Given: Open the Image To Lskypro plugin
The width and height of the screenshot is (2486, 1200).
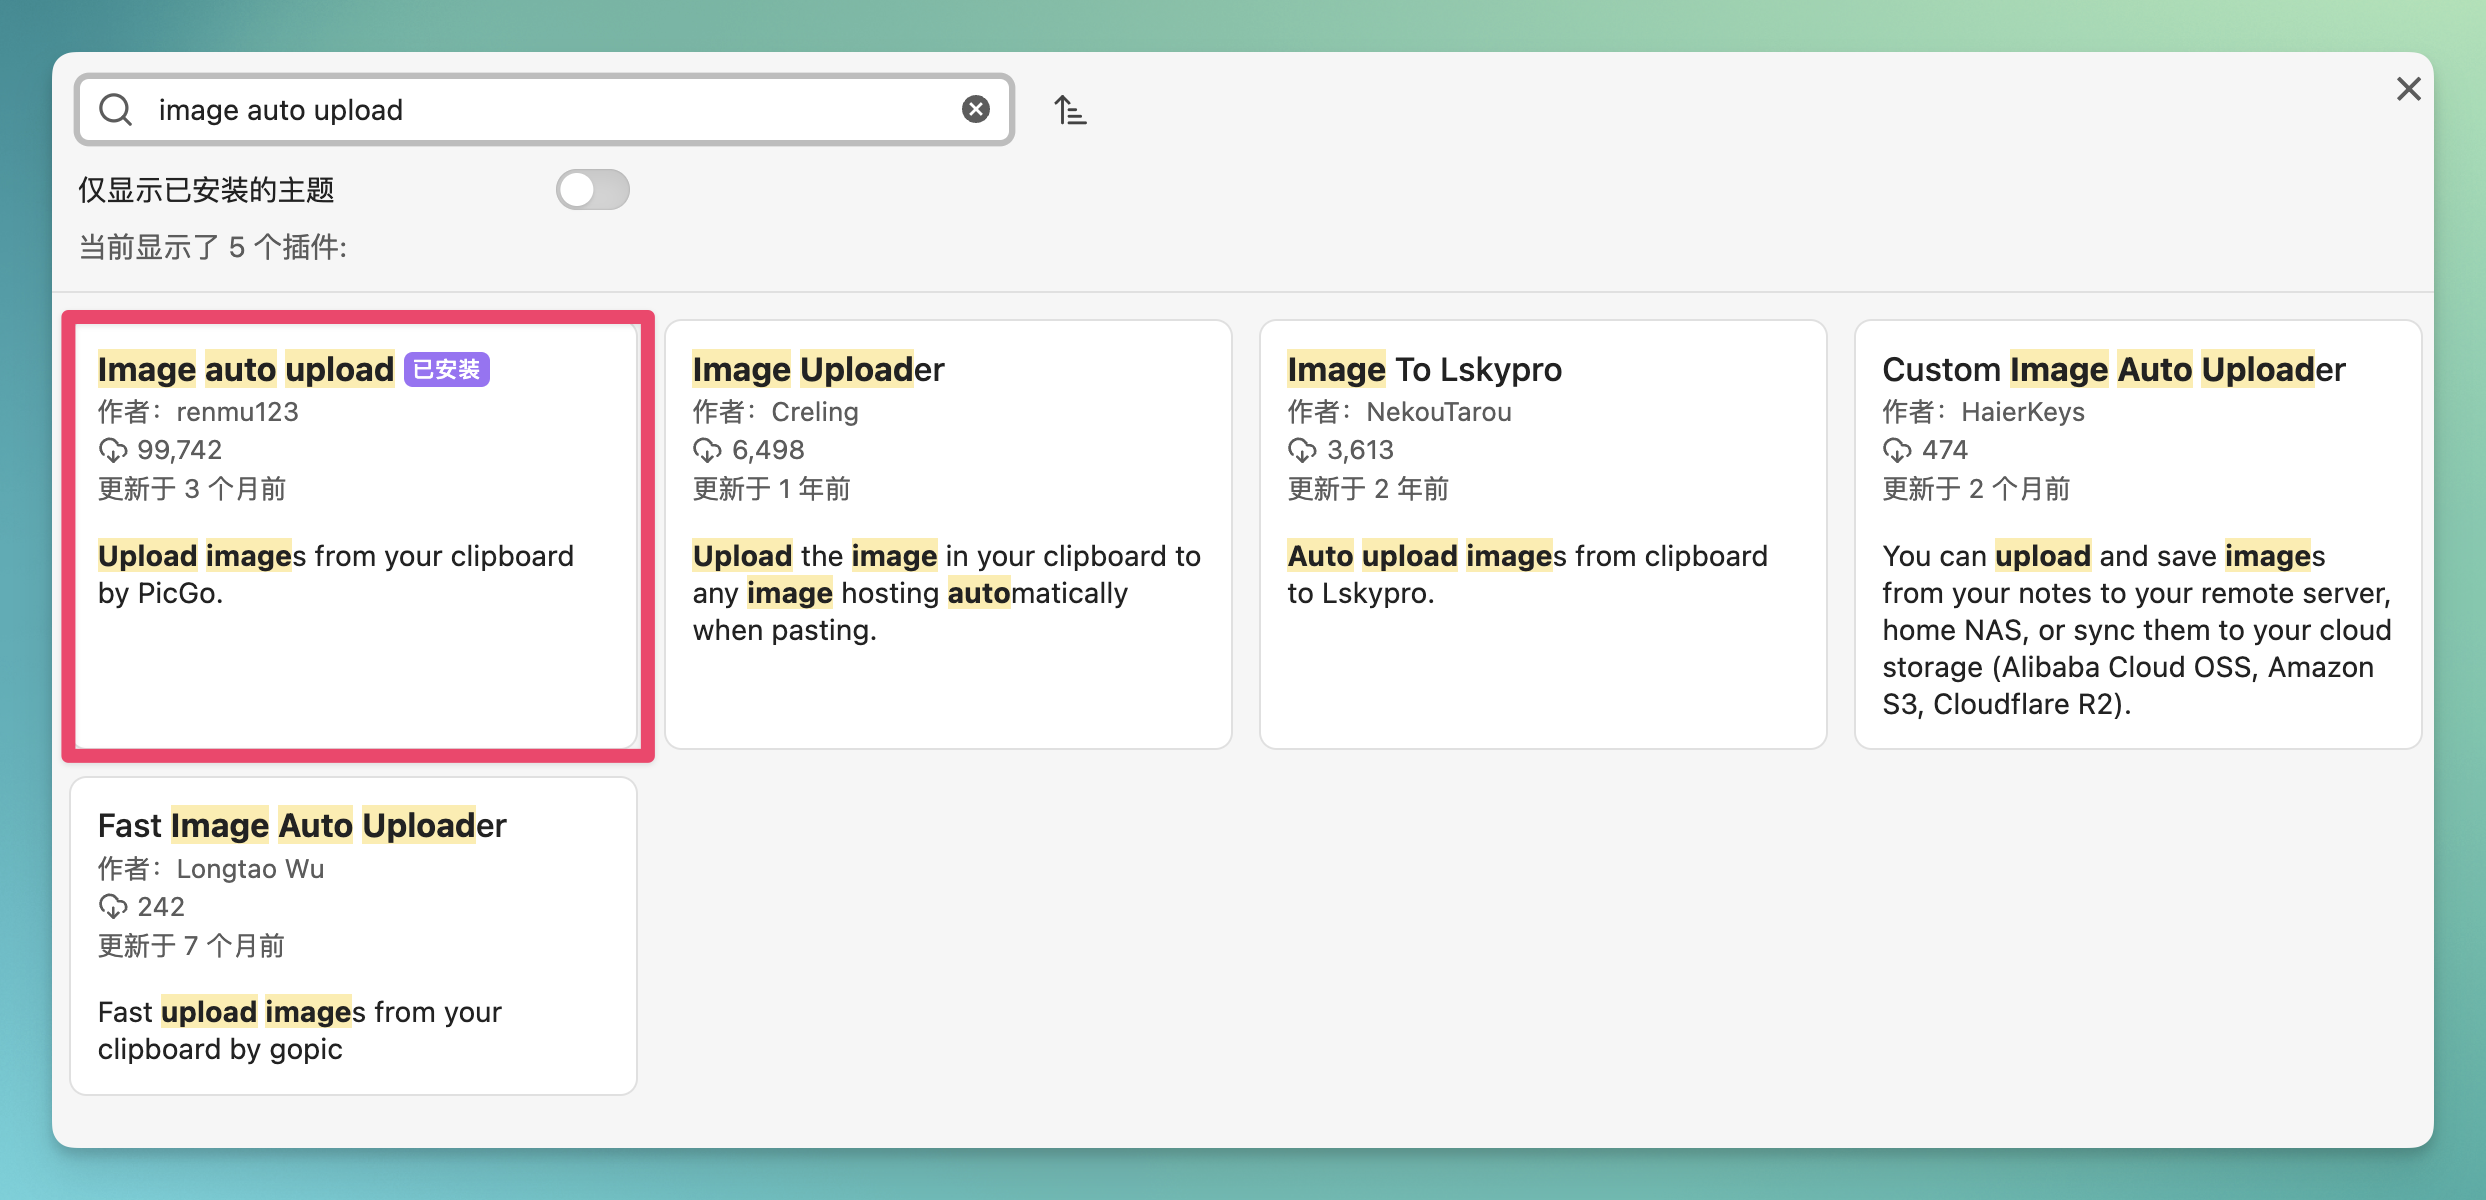Looking at the screenshot, I should tap(1543, 535).
